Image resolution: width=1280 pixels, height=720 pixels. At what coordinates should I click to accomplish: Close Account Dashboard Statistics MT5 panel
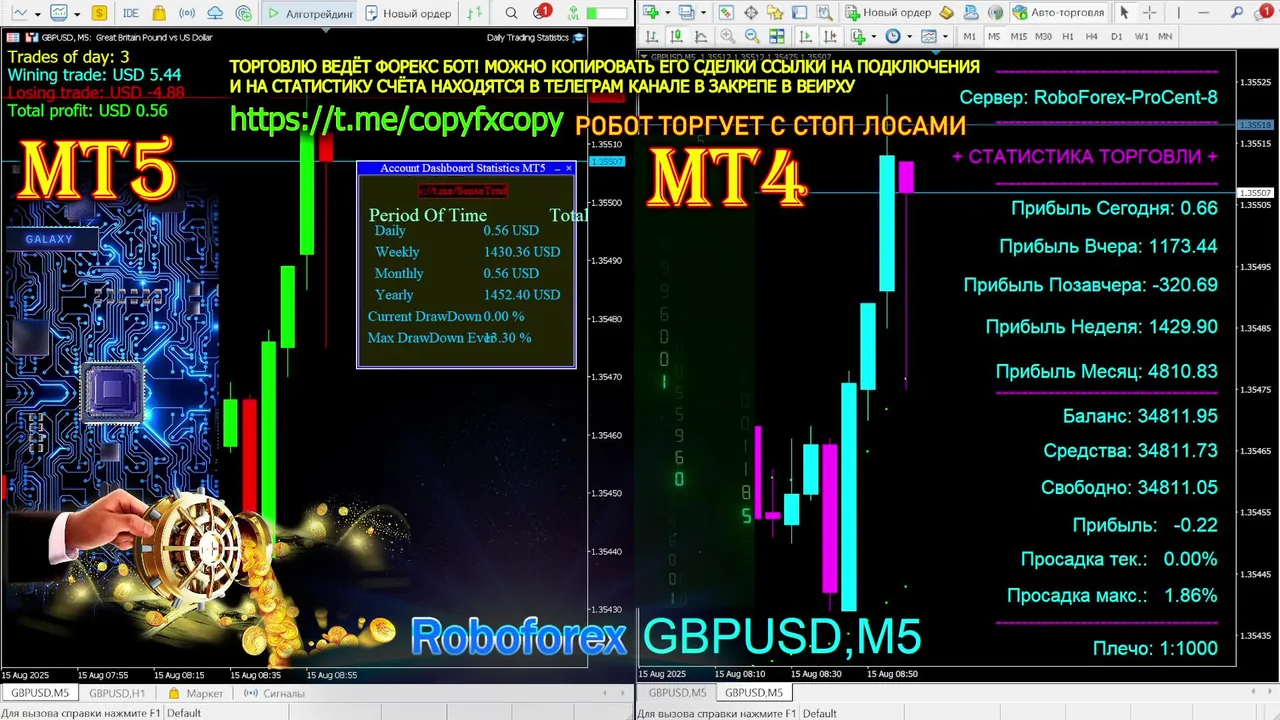tap(569, 168)
